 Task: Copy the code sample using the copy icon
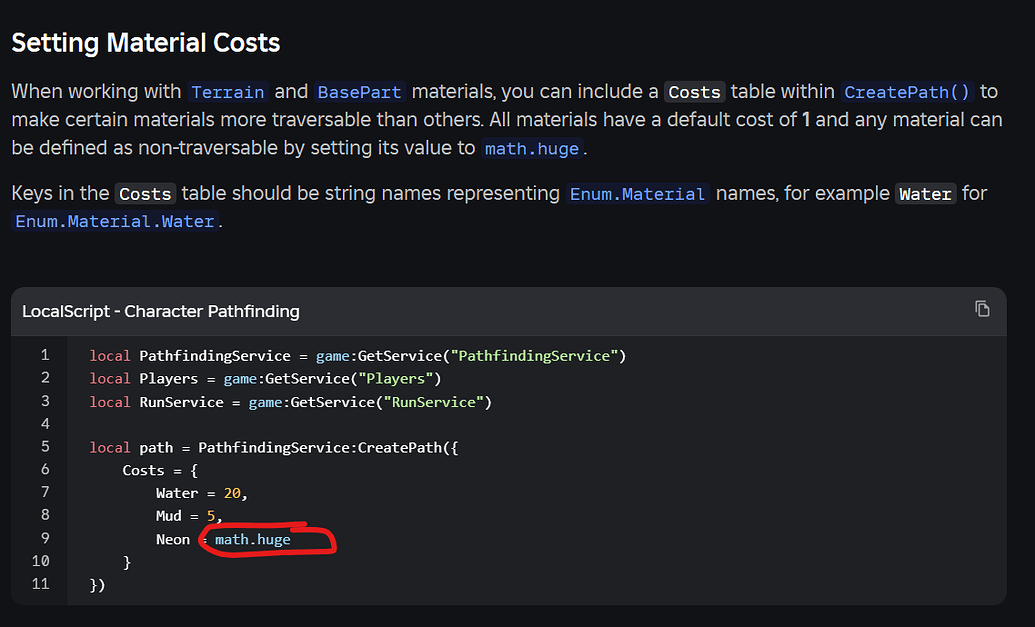tap(982, 309)
